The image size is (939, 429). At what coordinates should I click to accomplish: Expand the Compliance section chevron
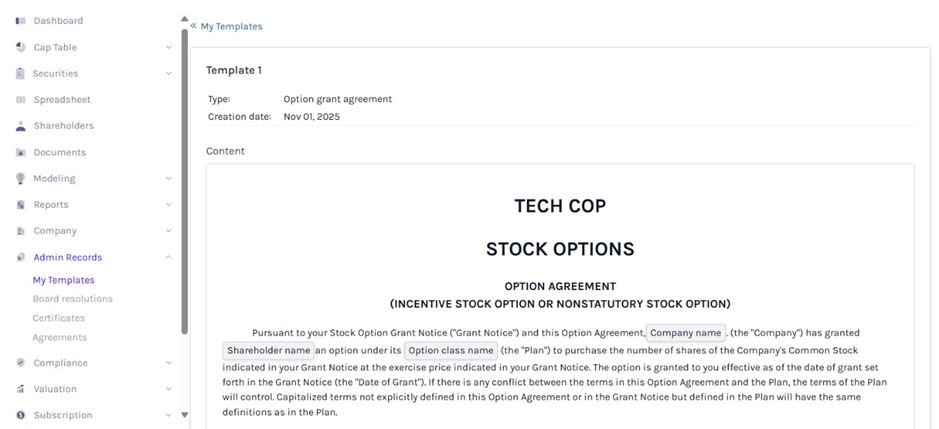point(168,363)
